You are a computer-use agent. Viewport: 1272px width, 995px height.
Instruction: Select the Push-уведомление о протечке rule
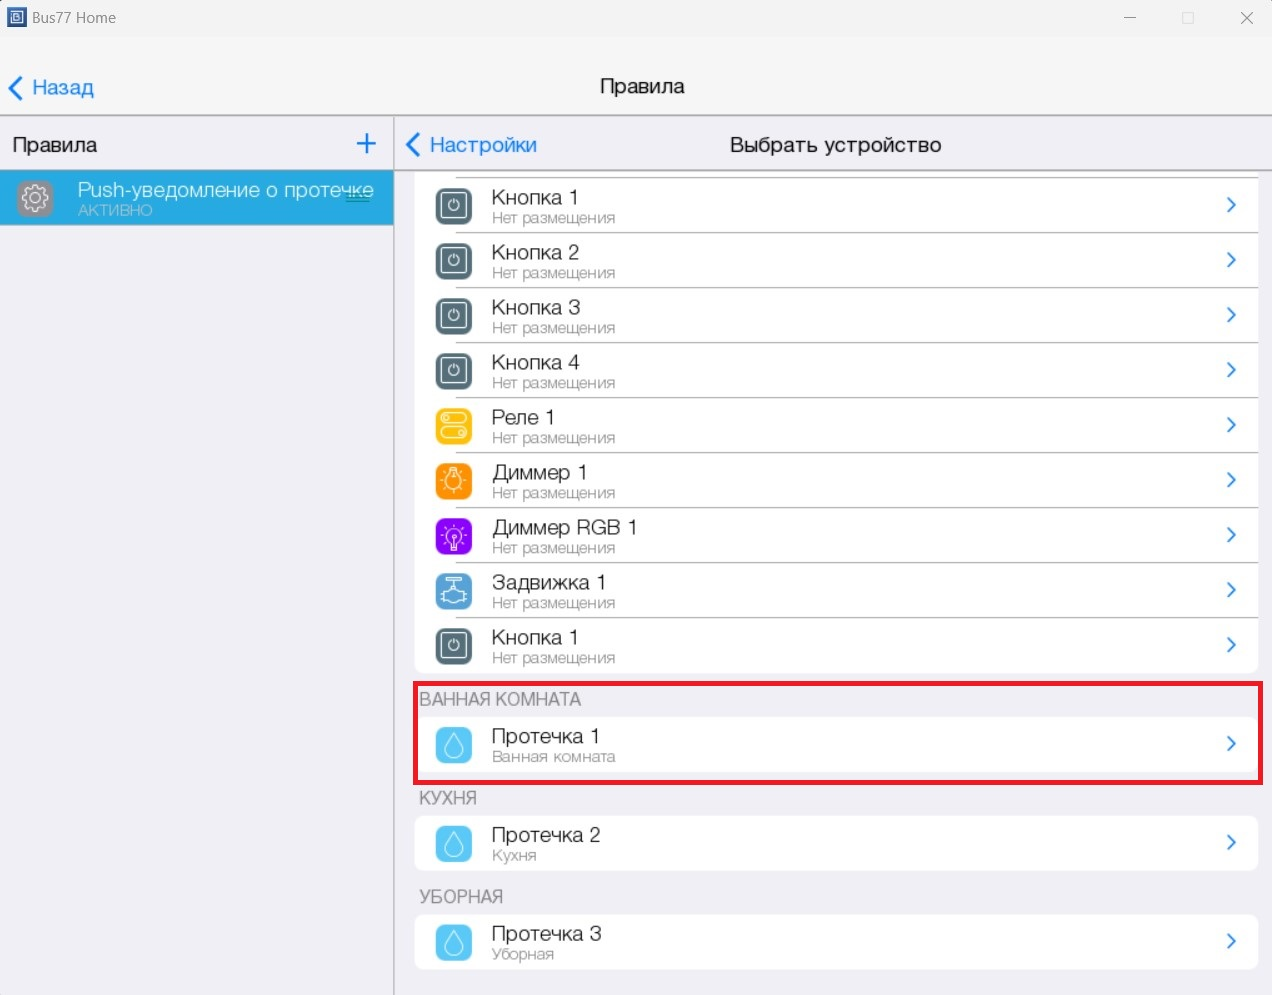224,197
